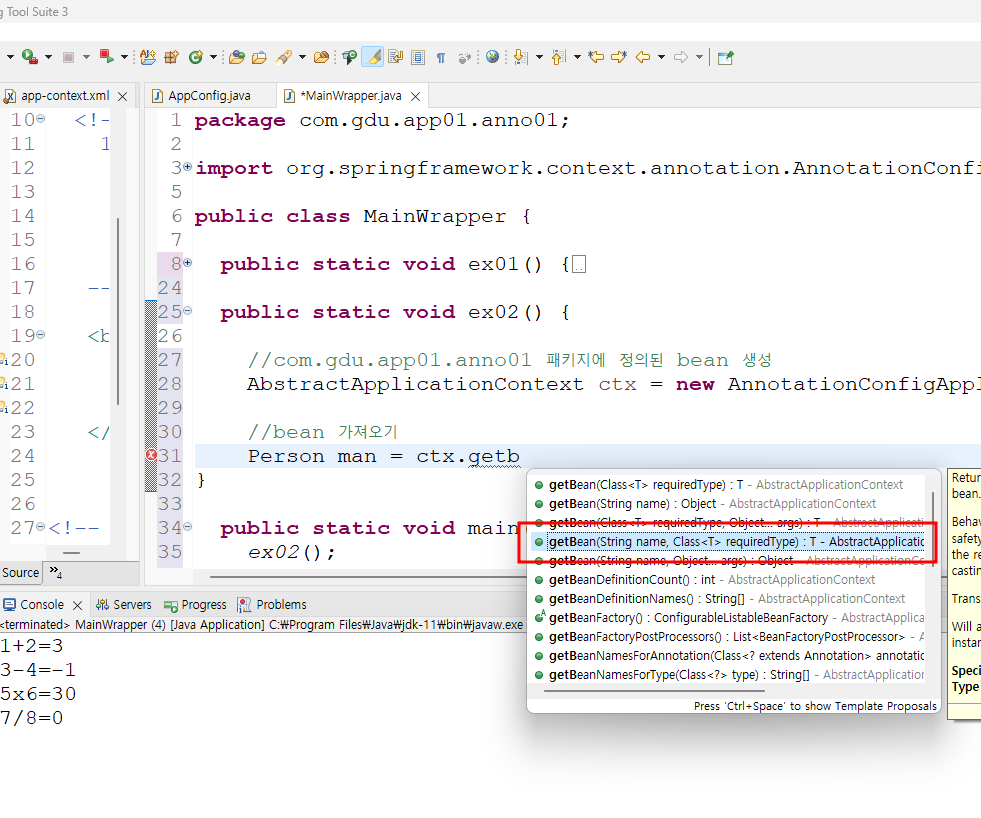
Task: Open the Servers view tab
Action: (123, 605)
